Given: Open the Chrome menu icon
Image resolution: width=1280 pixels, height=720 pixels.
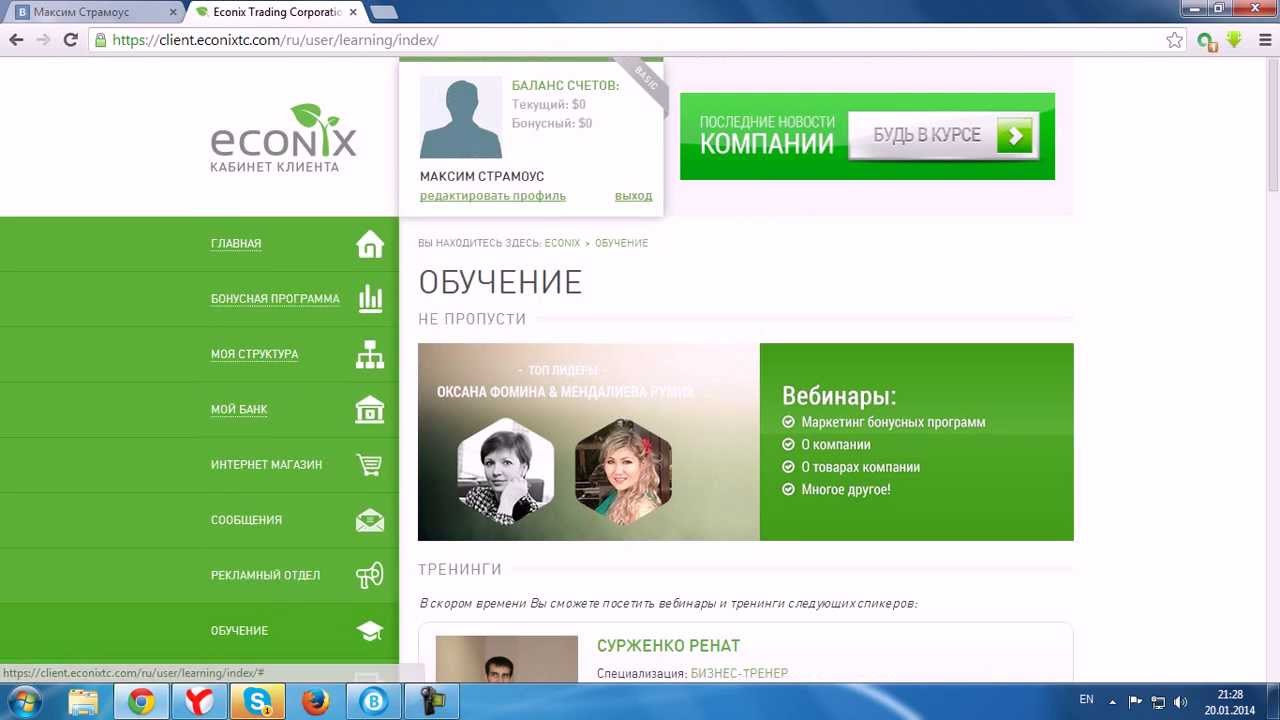Looking at the screenshot, I should [1265, 40].
